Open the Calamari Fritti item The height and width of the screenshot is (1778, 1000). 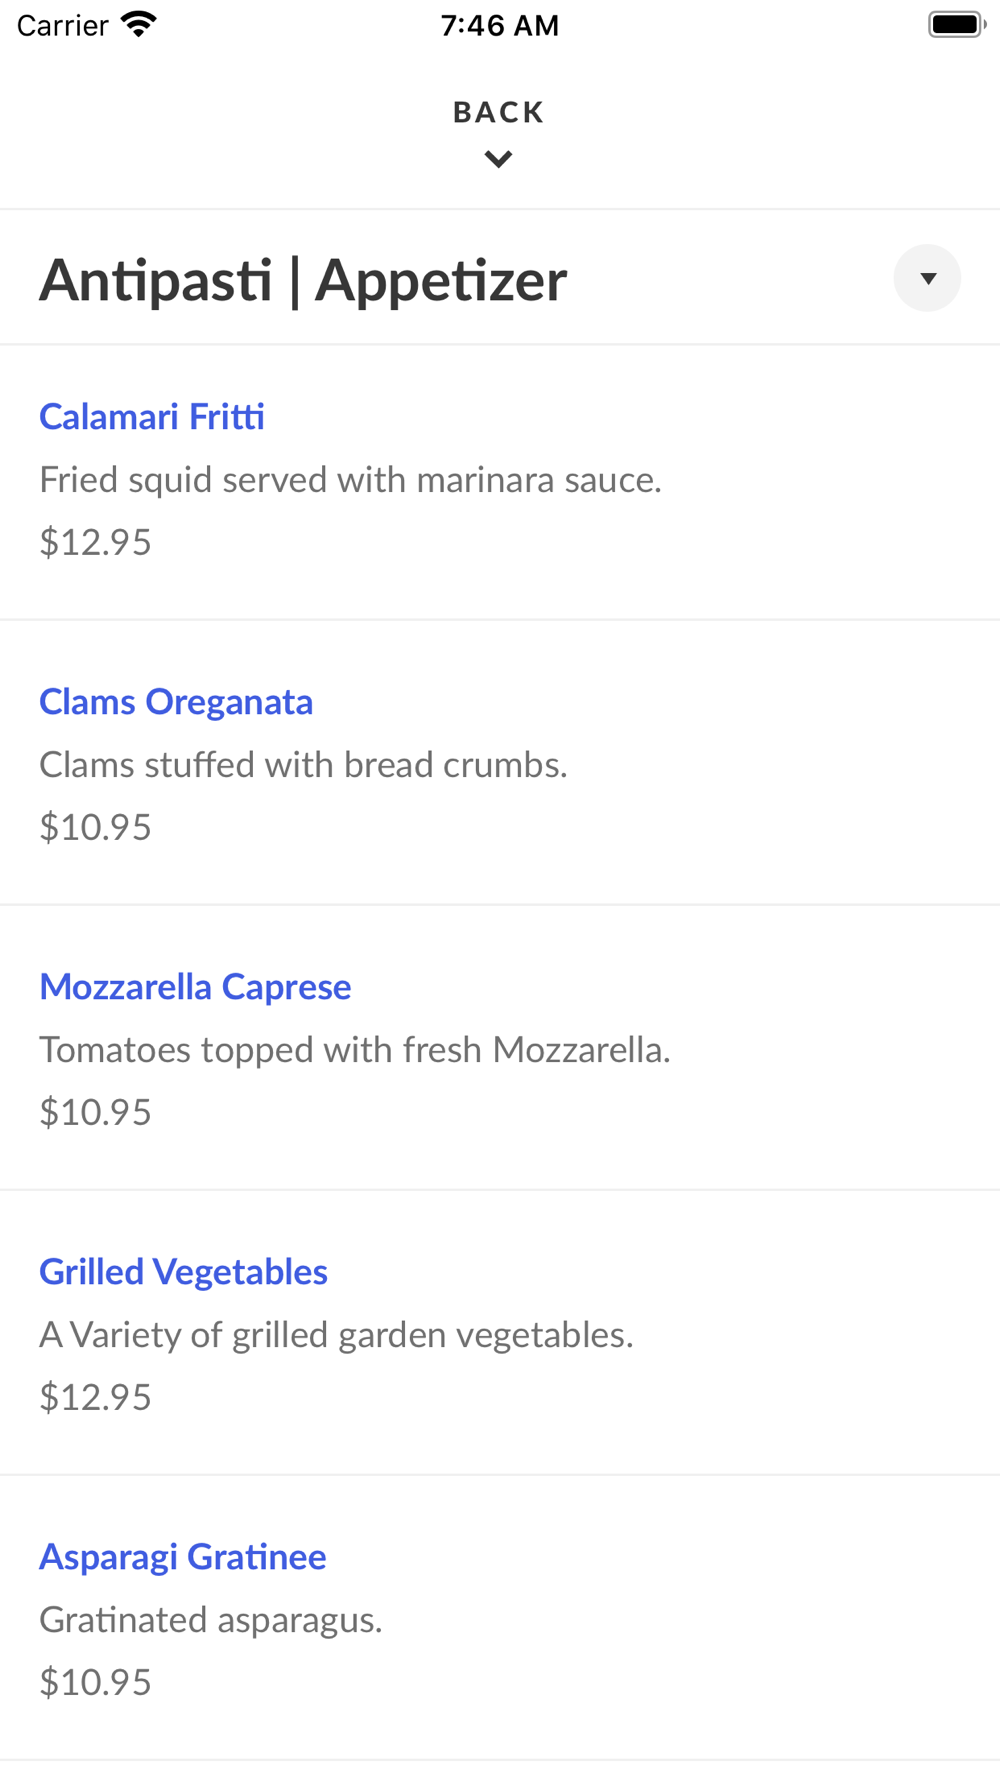(152, 417)
